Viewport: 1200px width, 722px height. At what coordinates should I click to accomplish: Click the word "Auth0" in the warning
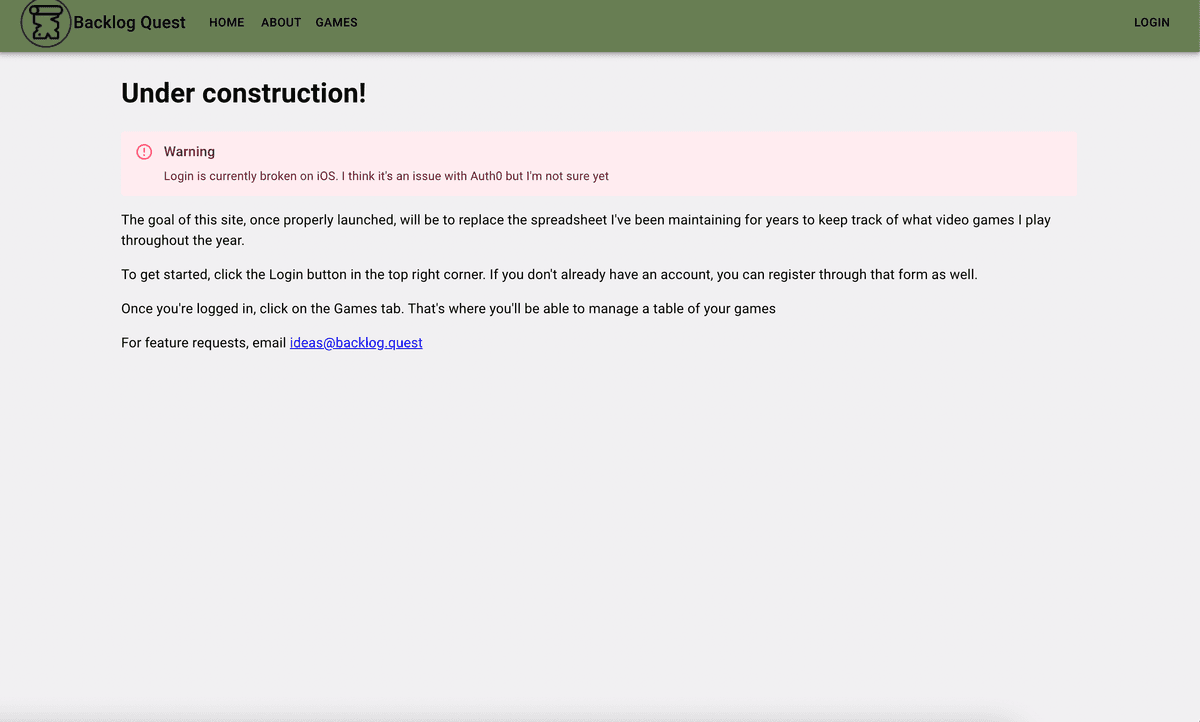486,176
